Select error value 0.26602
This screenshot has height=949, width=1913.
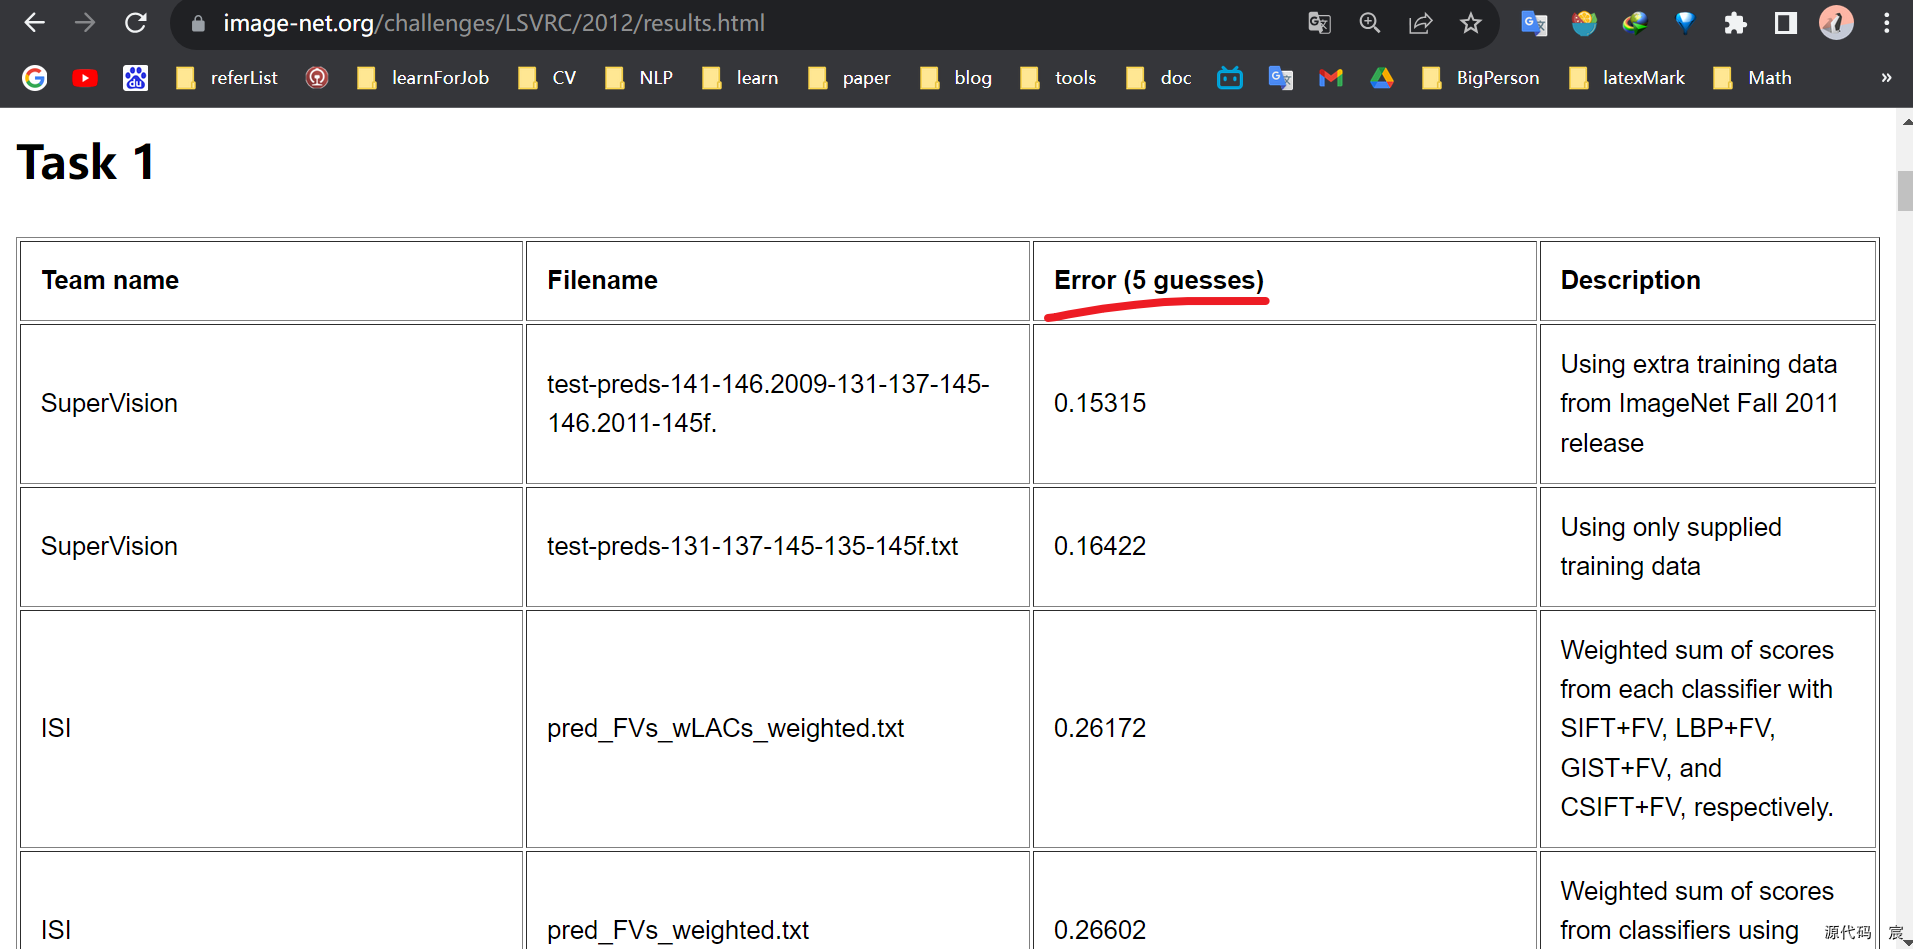click(1100, 930)
